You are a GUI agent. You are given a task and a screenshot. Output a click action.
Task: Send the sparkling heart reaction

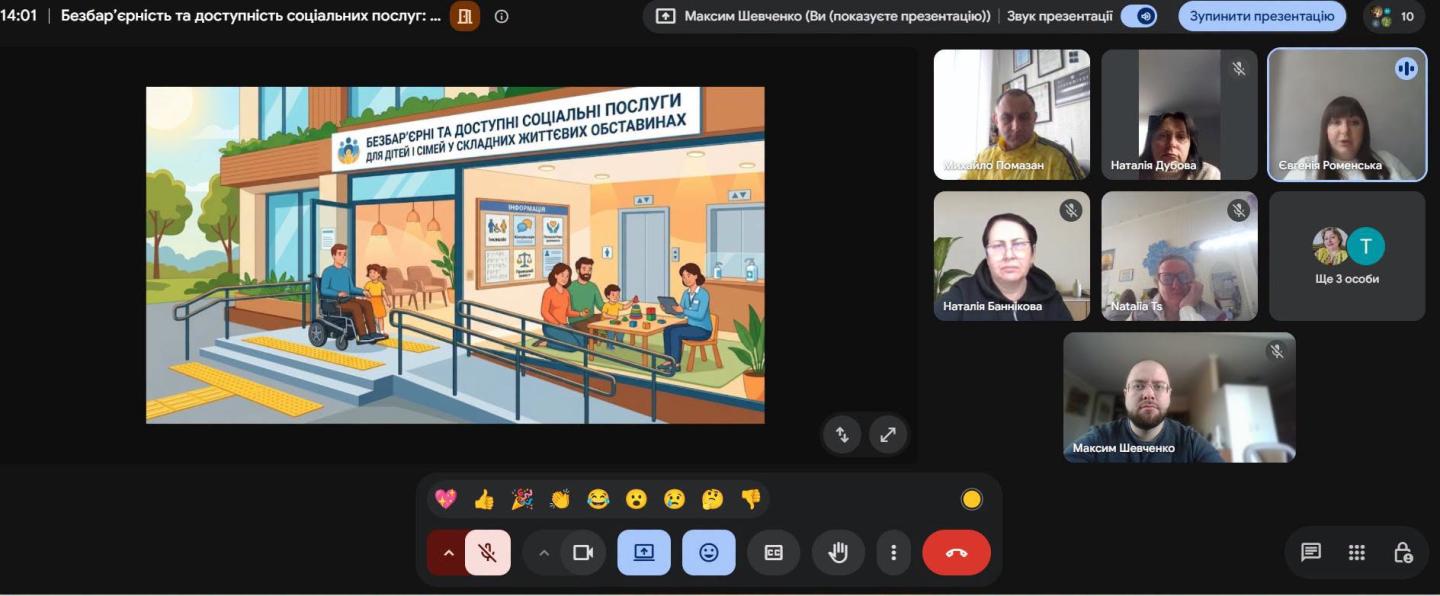coord(445,499)
